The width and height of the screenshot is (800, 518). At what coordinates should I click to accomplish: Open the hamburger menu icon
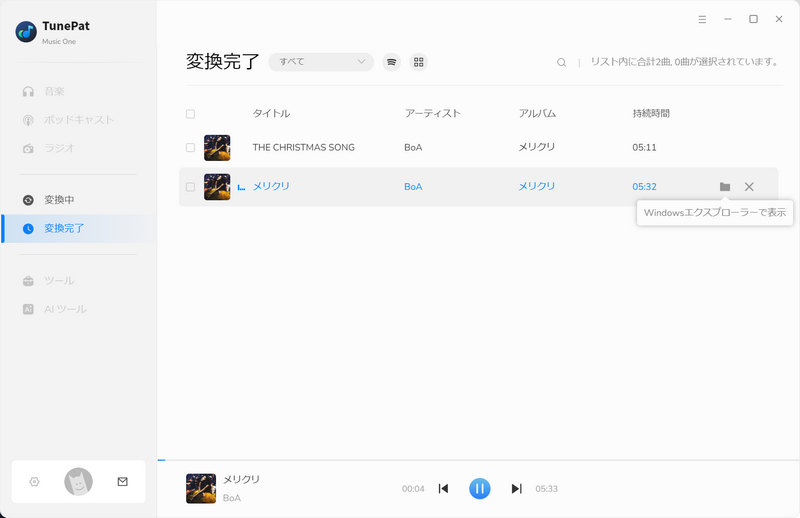(702, 19)
